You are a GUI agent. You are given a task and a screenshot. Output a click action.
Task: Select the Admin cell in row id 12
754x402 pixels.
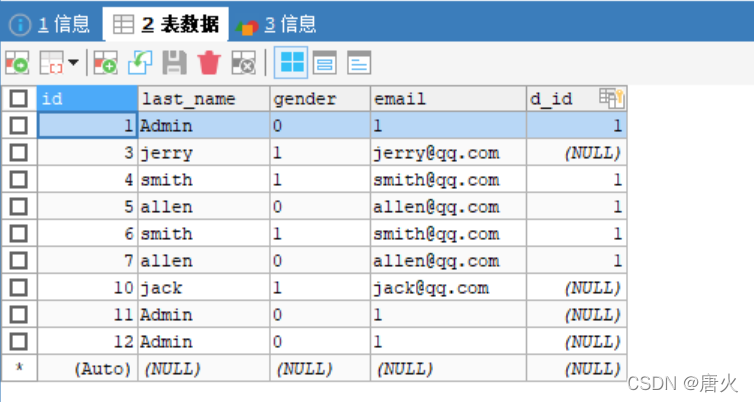[204, 342]
